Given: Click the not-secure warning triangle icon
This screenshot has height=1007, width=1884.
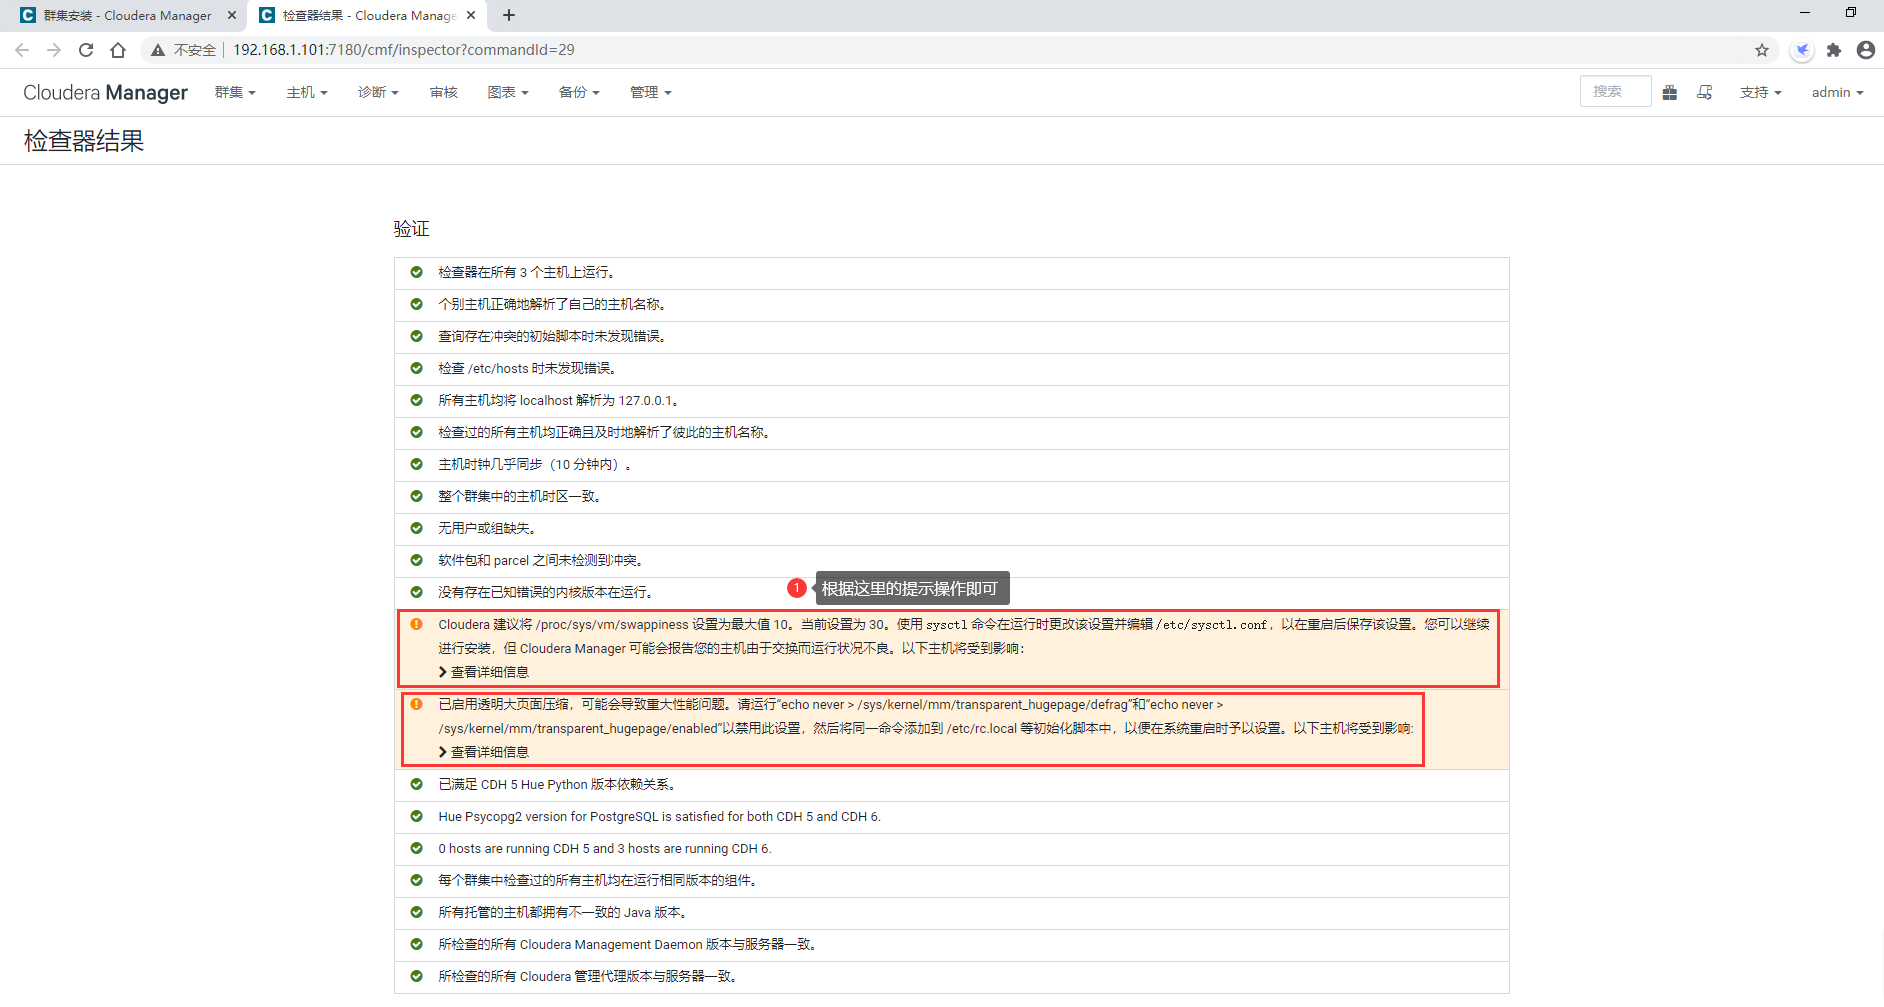Looking at the screenshot, I should (x=158, y=50).
